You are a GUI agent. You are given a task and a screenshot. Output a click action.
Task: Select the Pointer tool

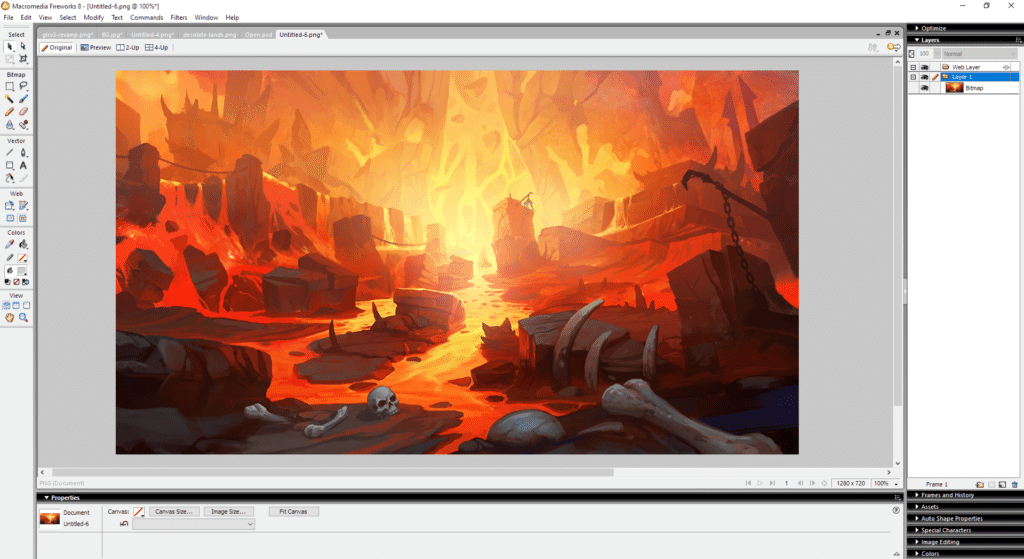click(10, 46)
